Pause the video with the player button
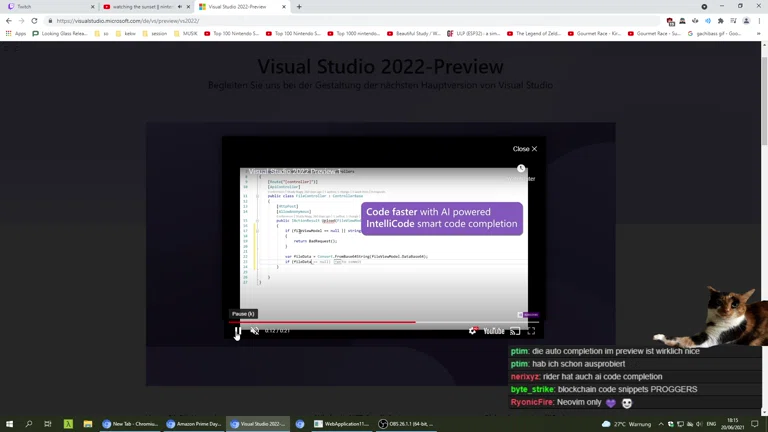Screen dimensions: 768x432 click(x=238, y=331)
